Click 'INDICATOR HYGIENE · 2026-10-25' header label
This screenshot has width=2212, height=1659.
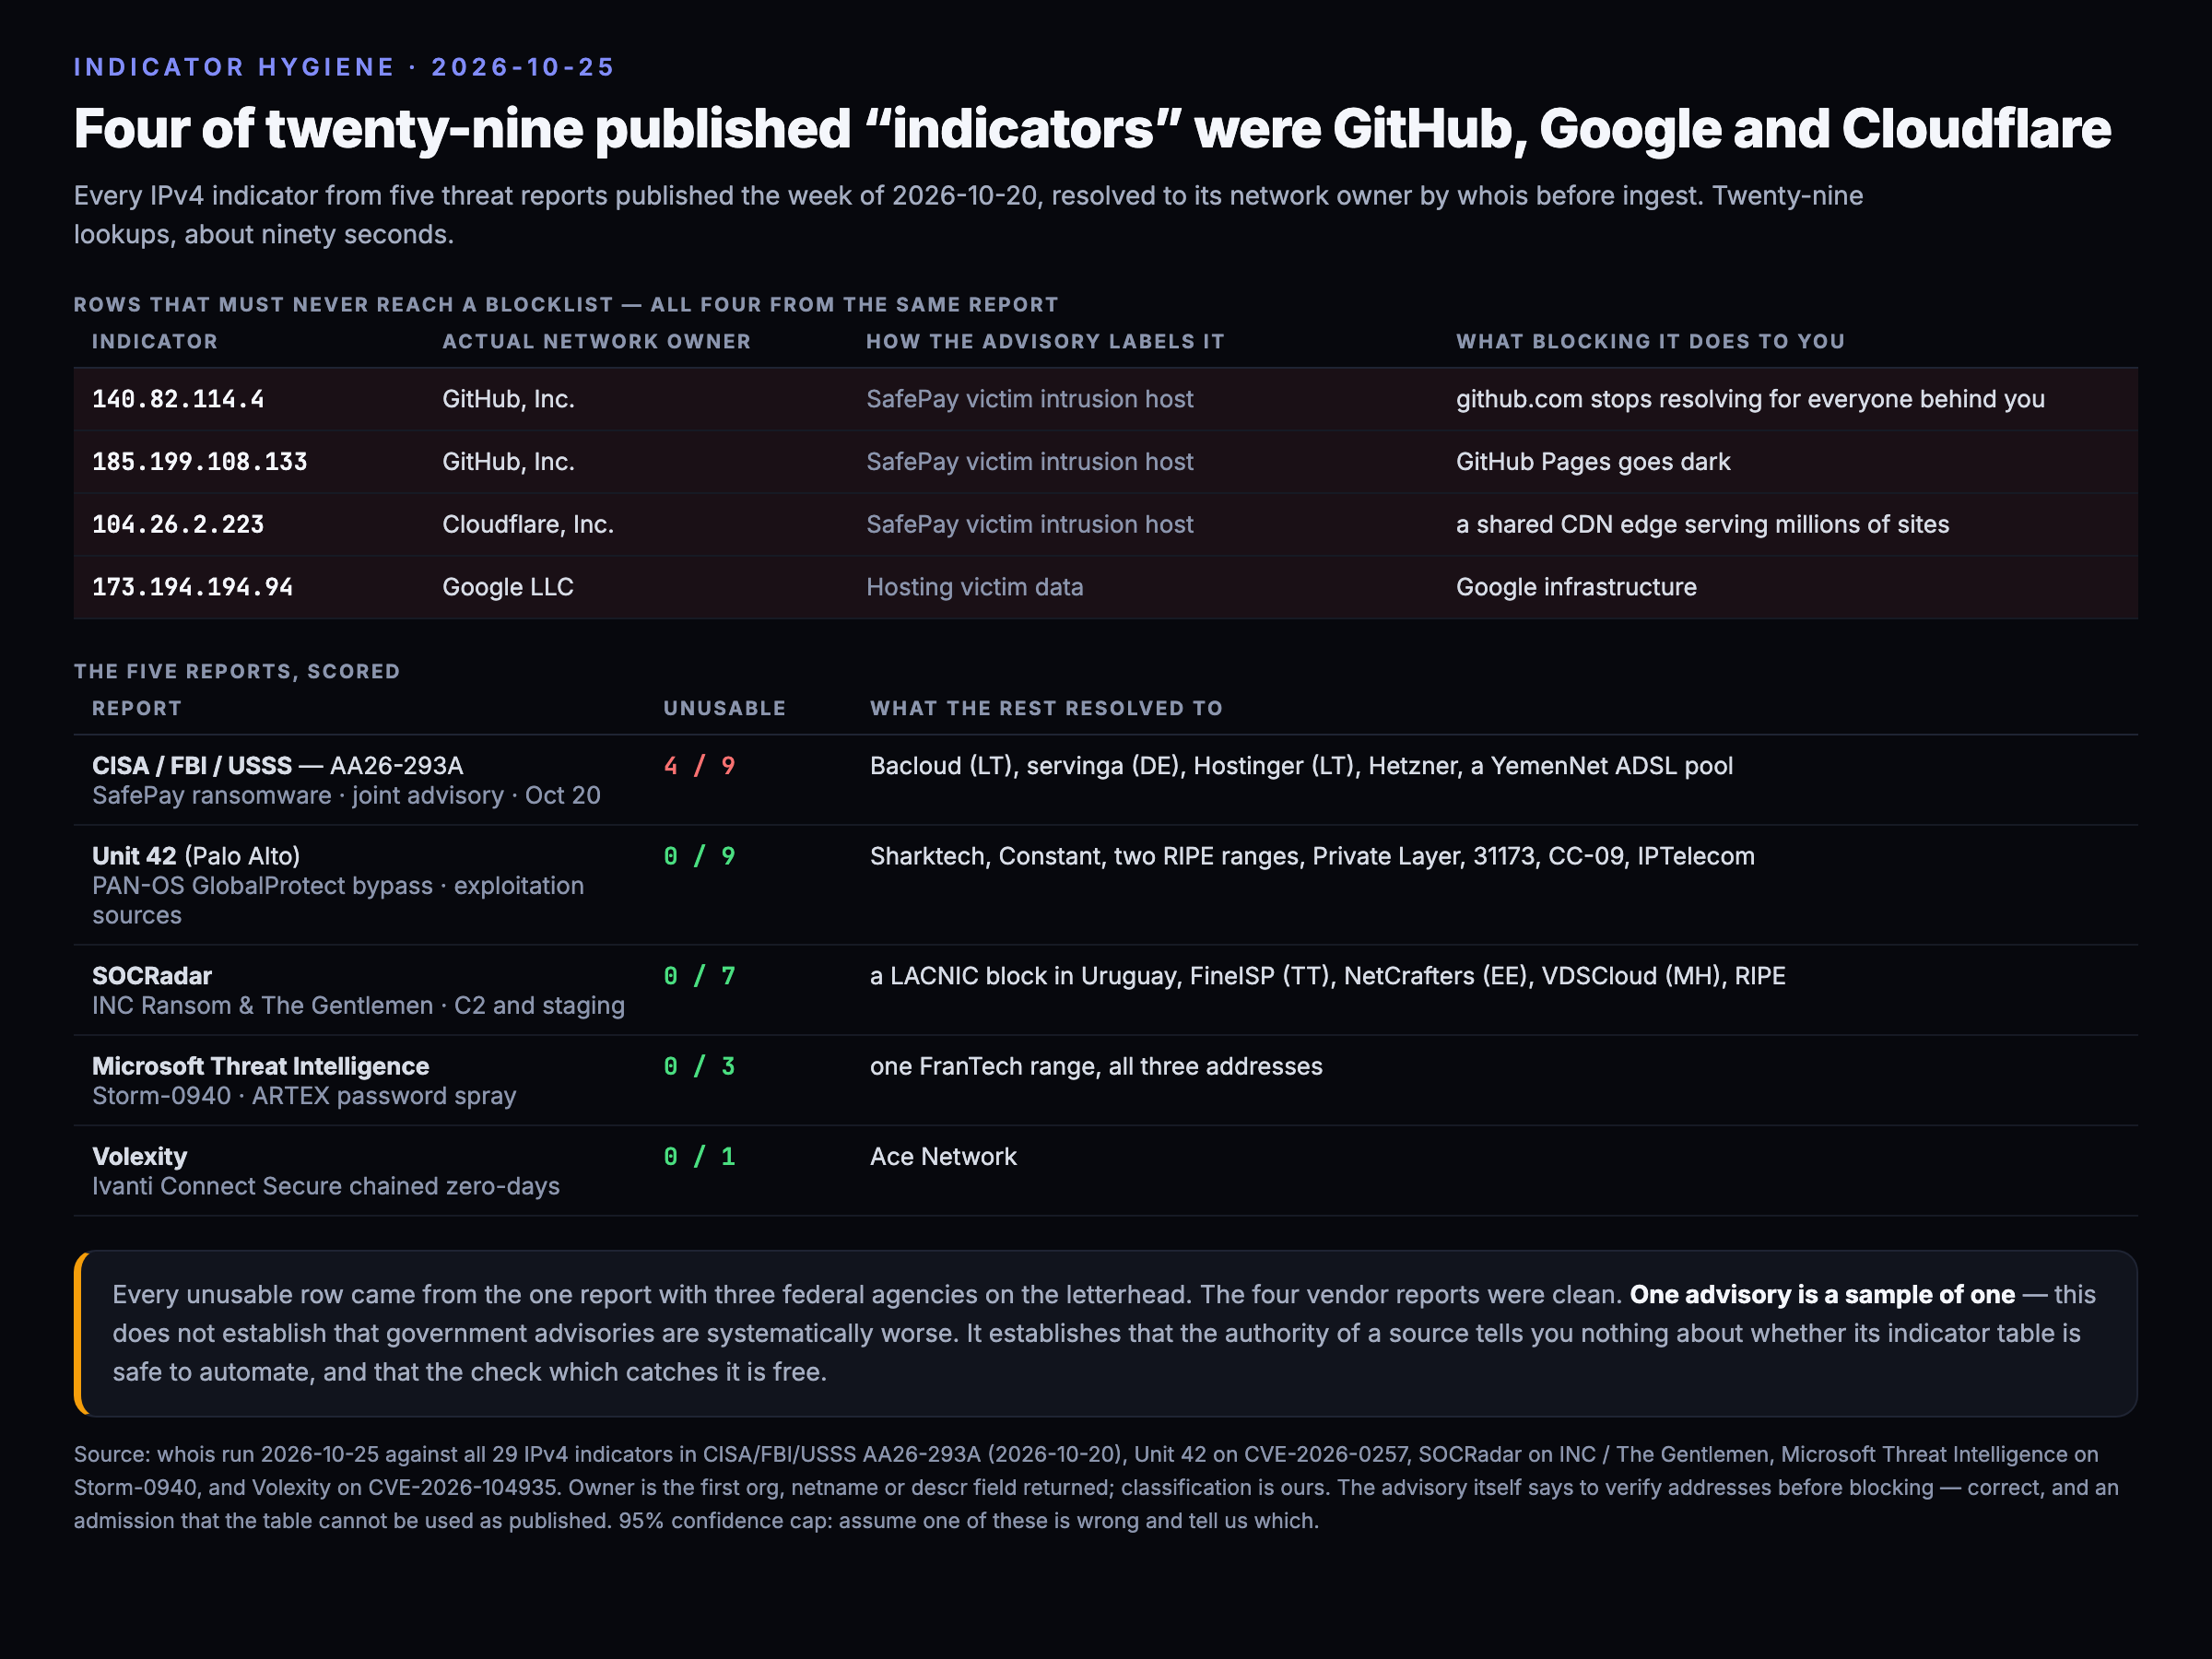345,67
